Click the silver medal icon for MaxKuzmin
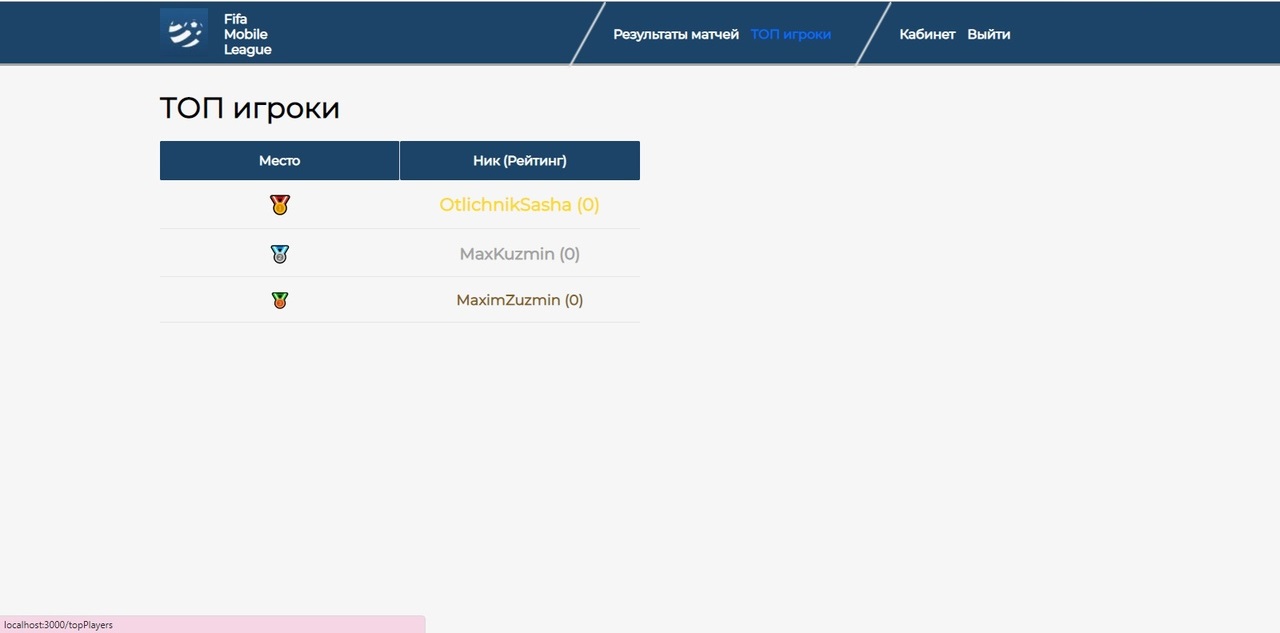 click(x=280, y=254)
